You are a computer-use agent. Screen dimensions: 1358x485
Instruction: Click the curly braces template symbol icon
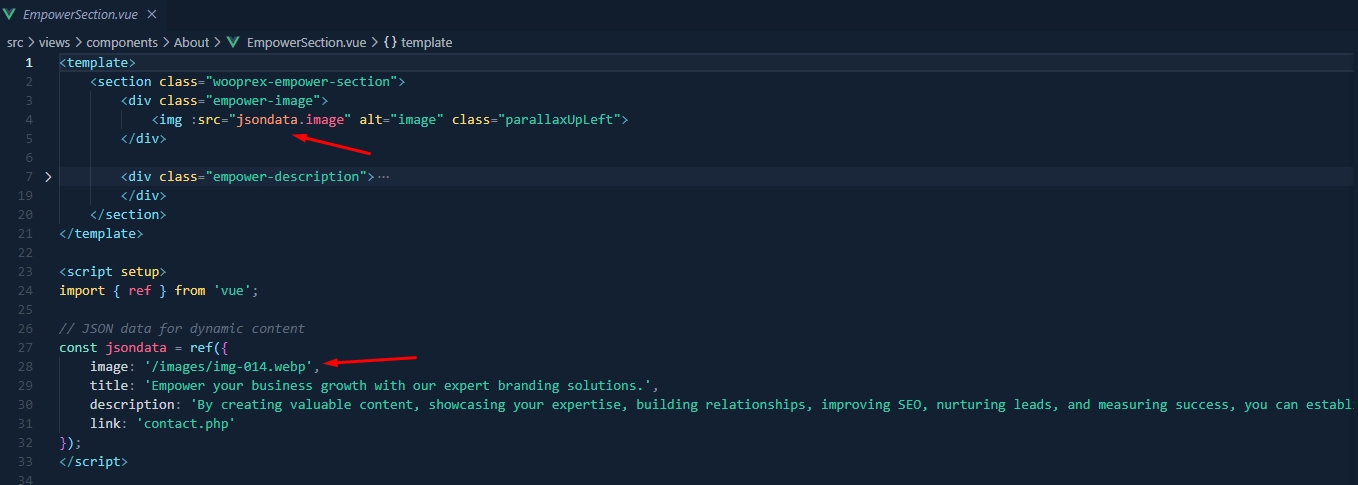(391, 43)
